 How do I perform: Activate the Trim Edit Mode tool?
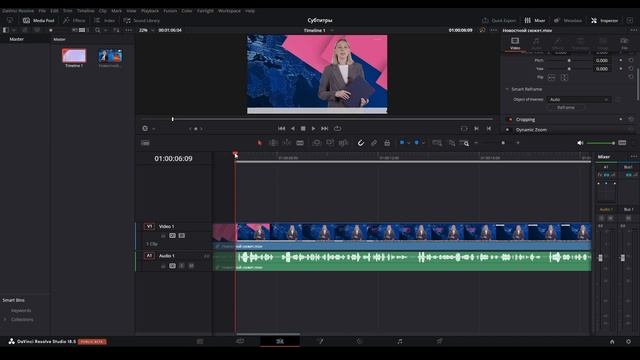(x=273, y=143)
